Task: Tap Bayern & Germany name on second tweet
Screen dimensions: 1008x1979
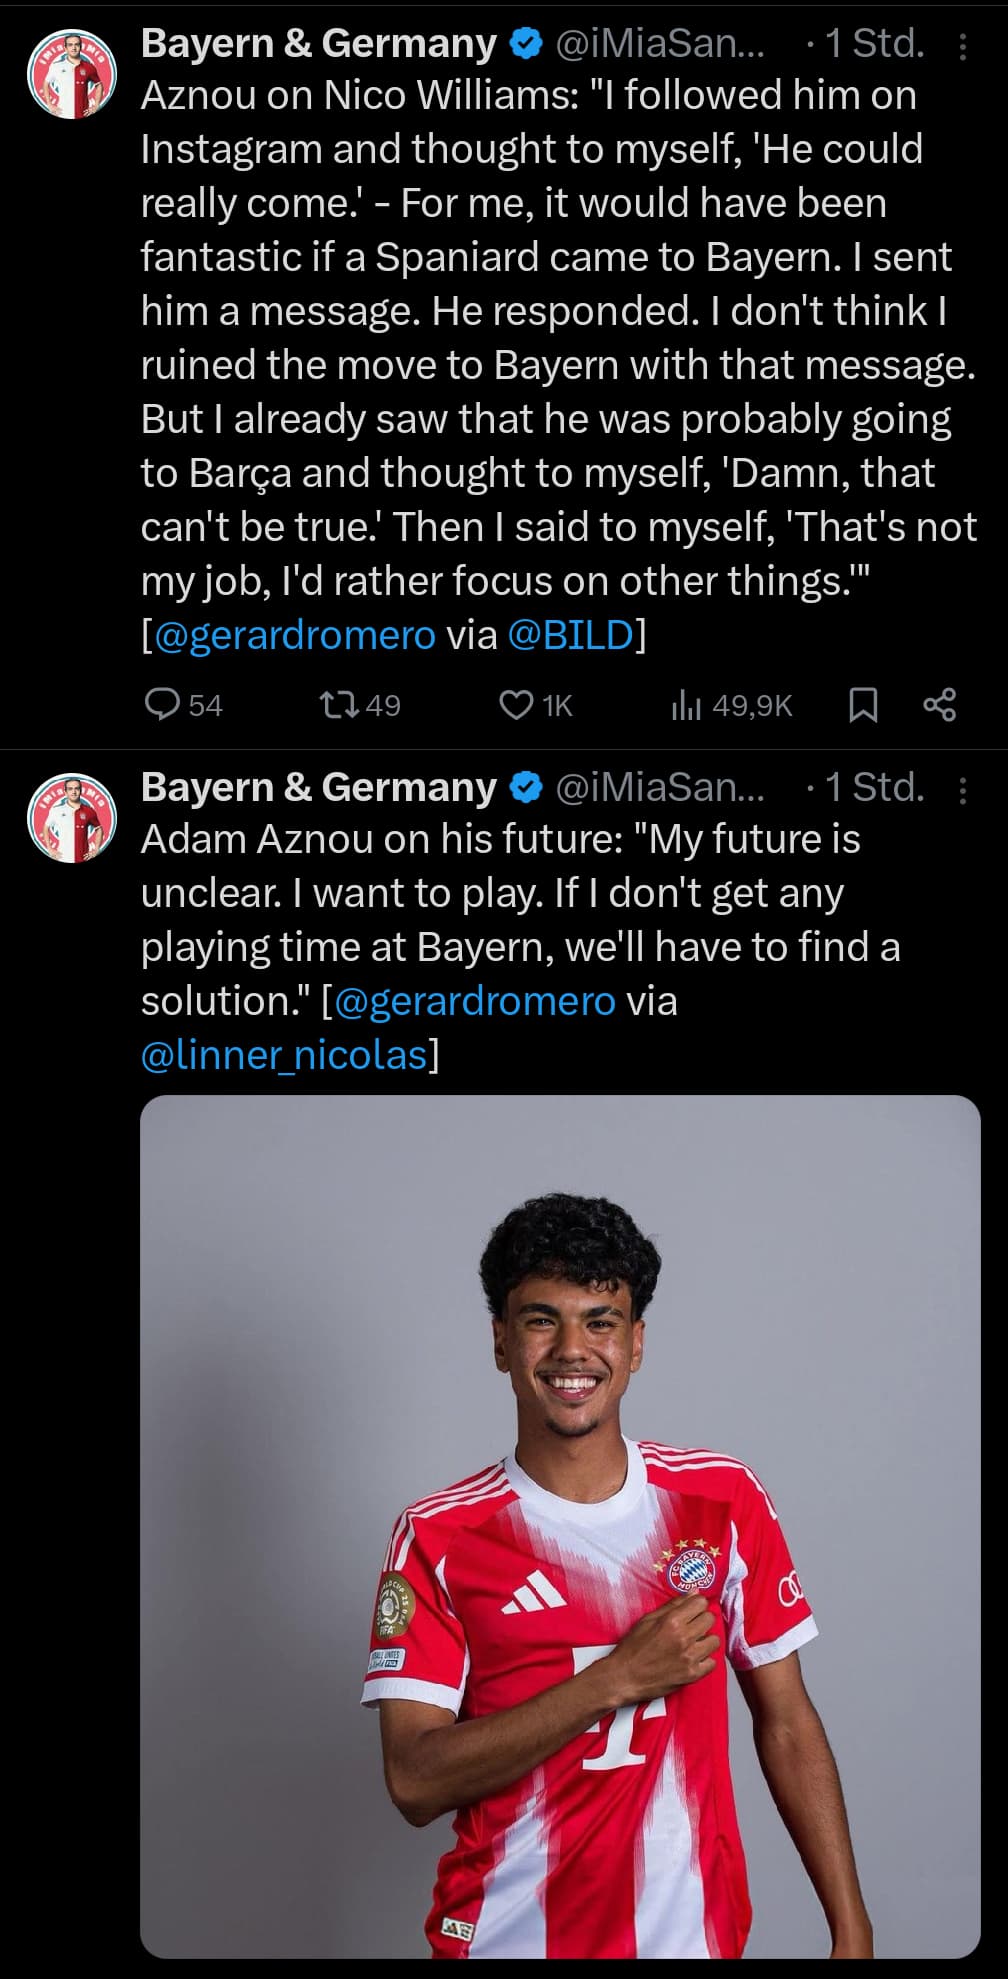Action: [x=318, y=788]
